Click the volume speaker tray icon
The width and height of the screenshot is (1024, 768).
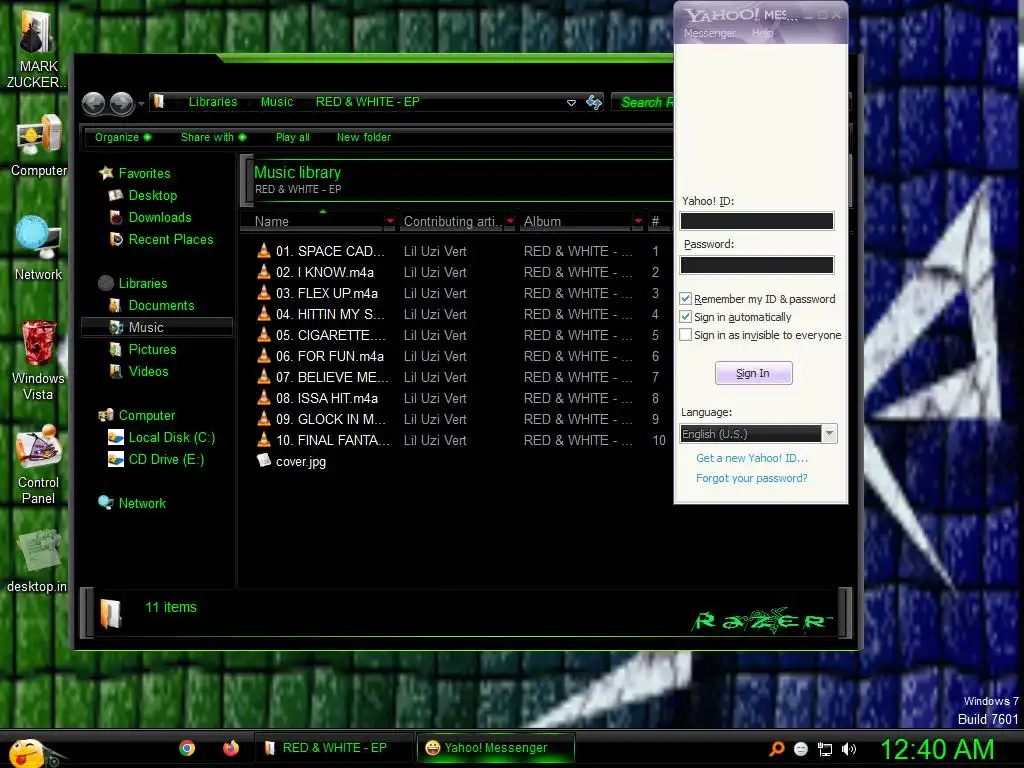[849, 749]
